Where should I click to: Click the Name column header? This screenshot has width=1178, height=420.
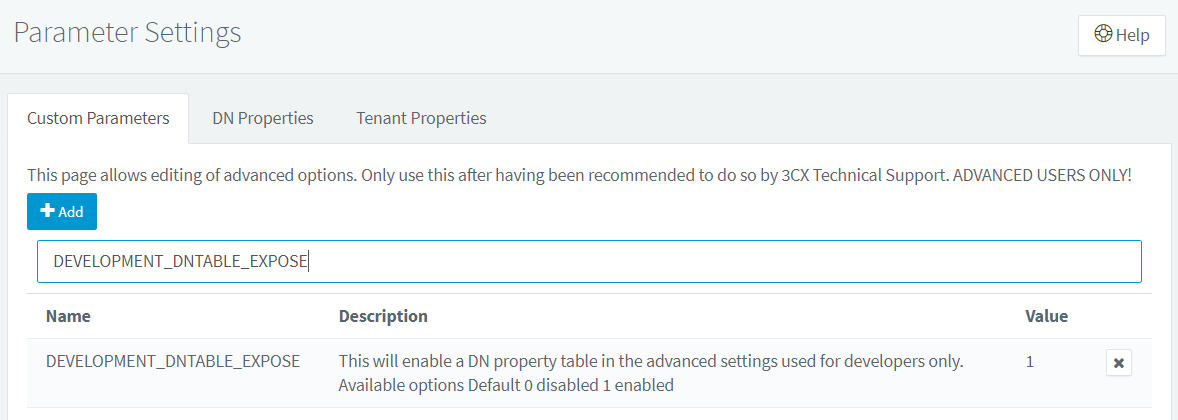(68, 316)
